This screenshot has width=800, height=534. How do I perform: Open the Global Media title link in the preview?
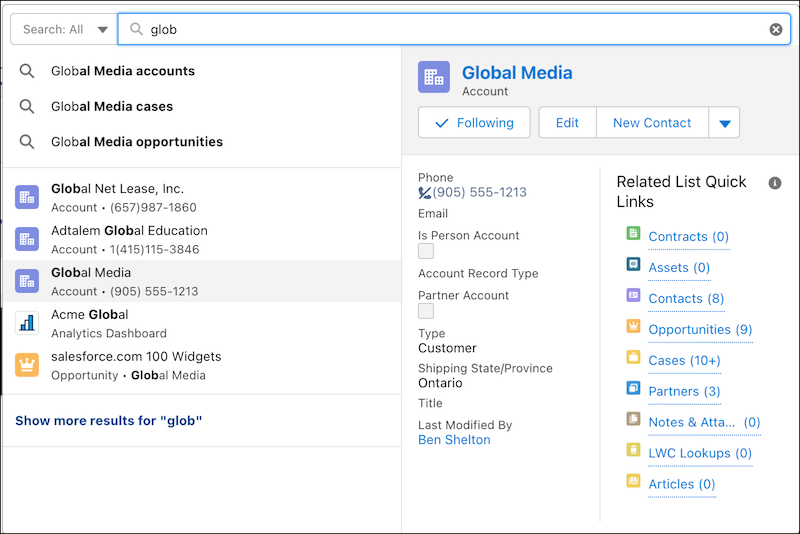517,73
